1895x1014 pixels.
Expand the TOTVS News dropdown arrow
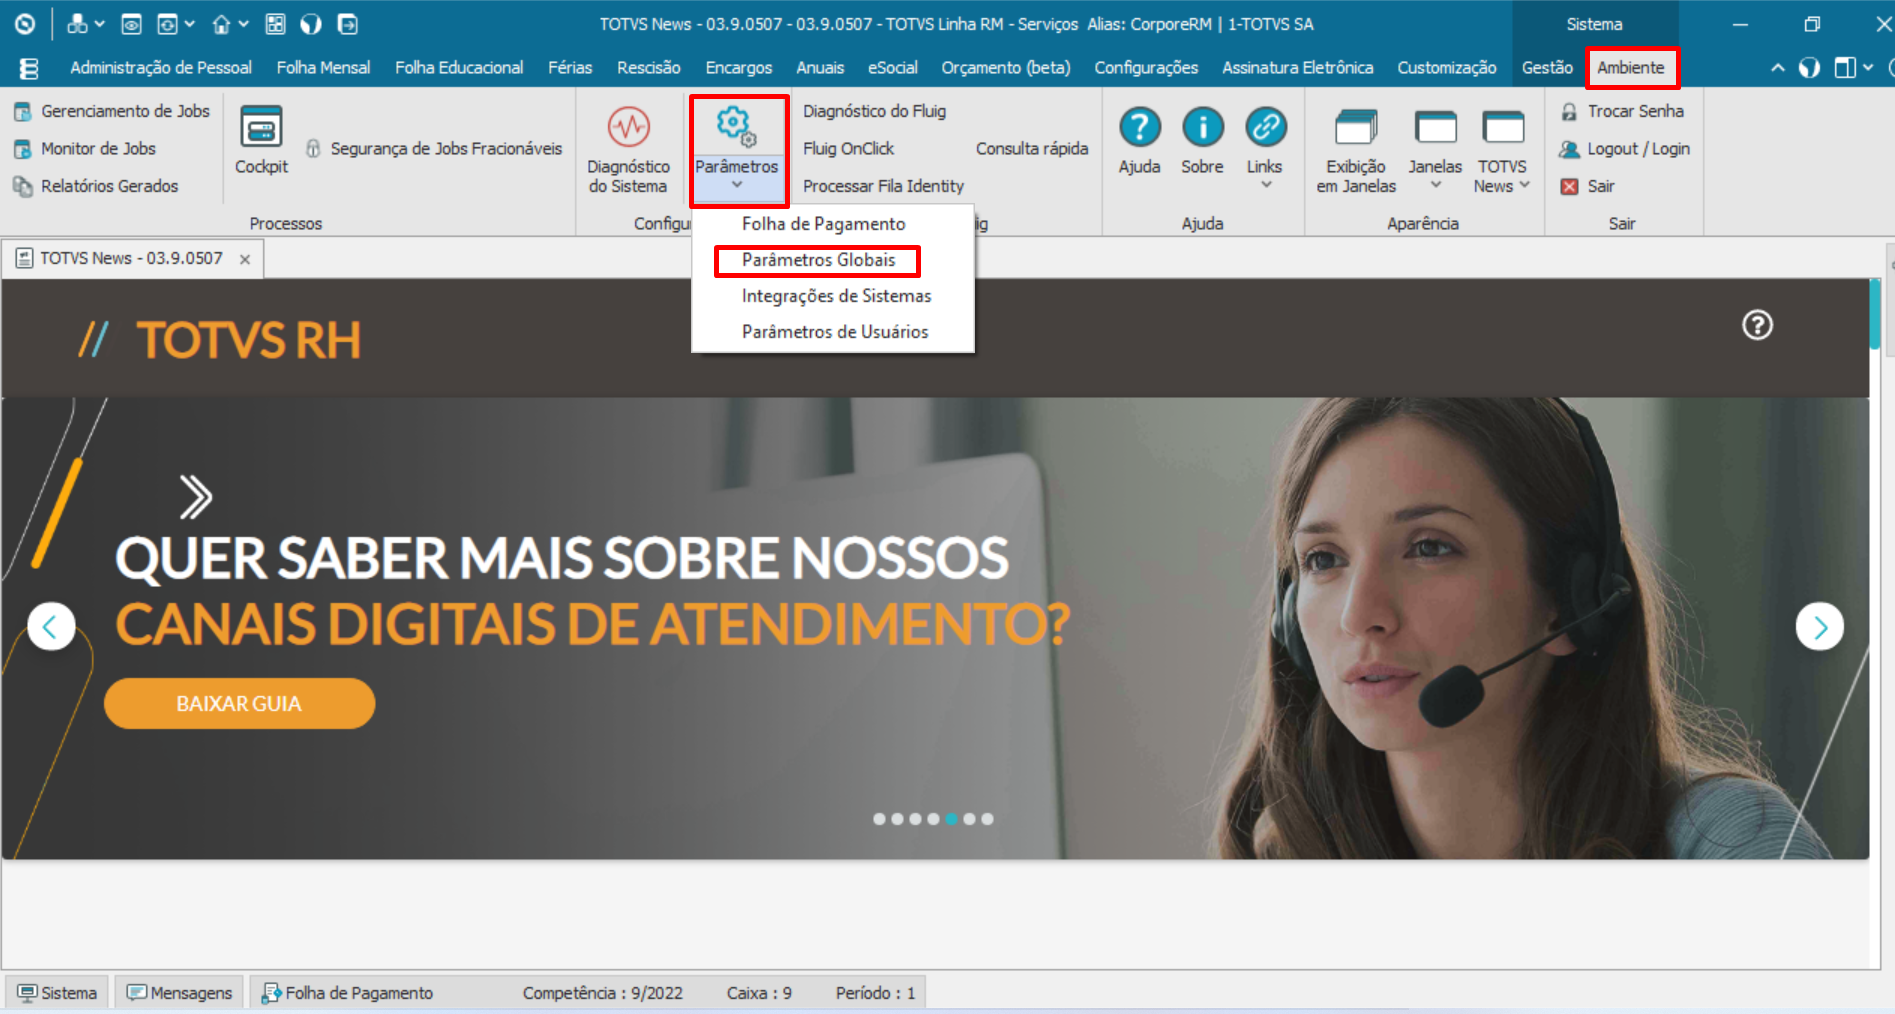(1525, 185)
